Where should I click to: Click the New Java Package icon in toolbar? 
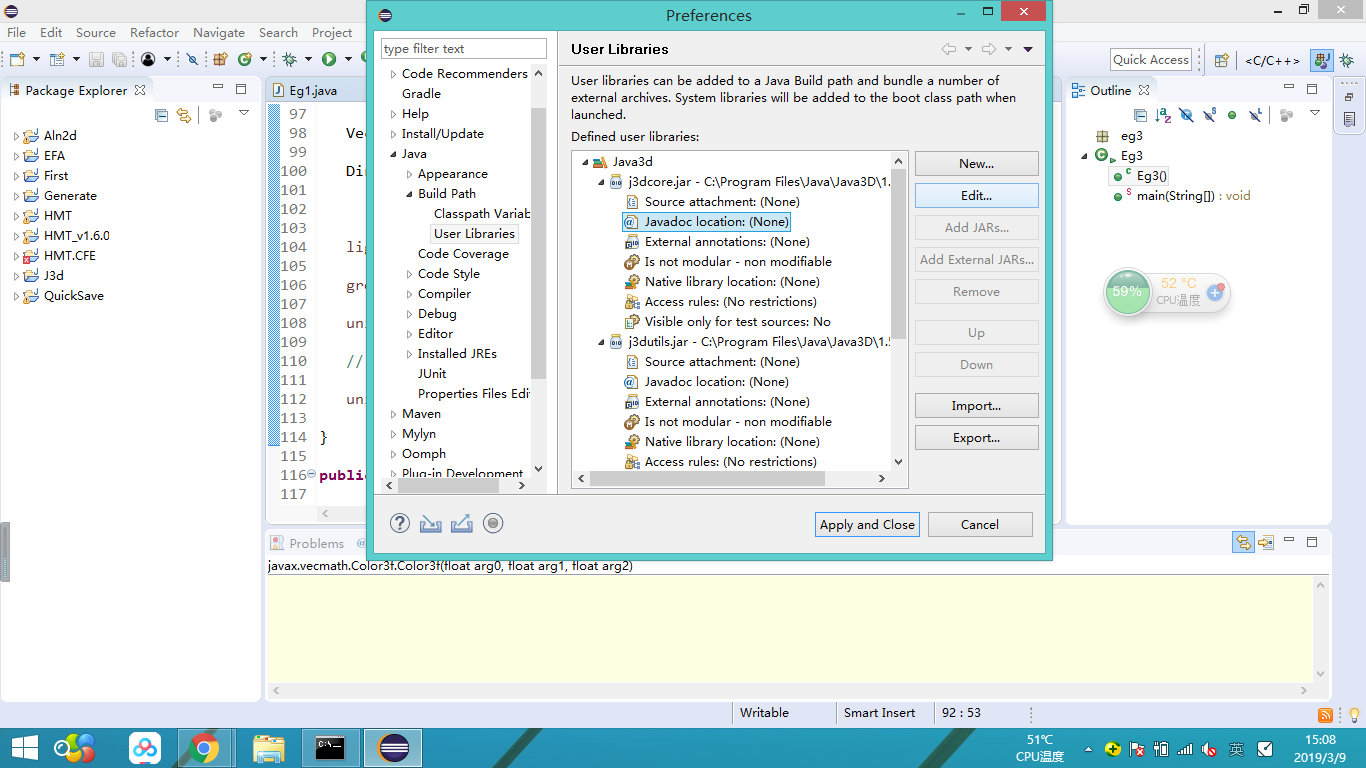tap(221, 60)
